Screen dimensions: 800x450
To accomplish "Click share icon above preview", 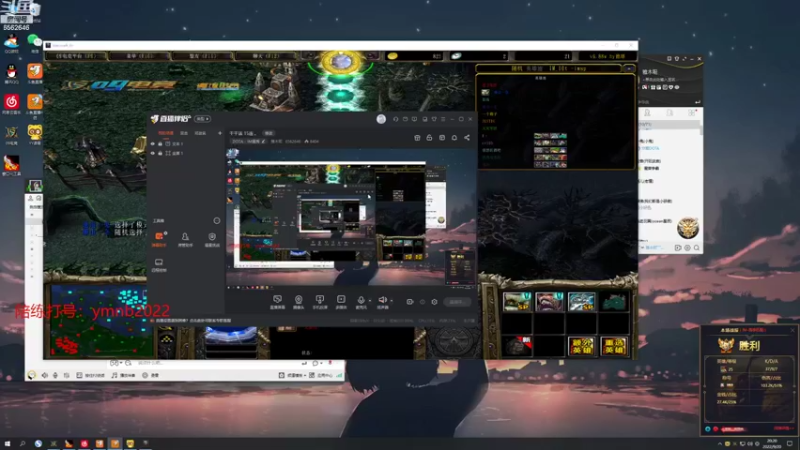I will (x=467, y=138).
